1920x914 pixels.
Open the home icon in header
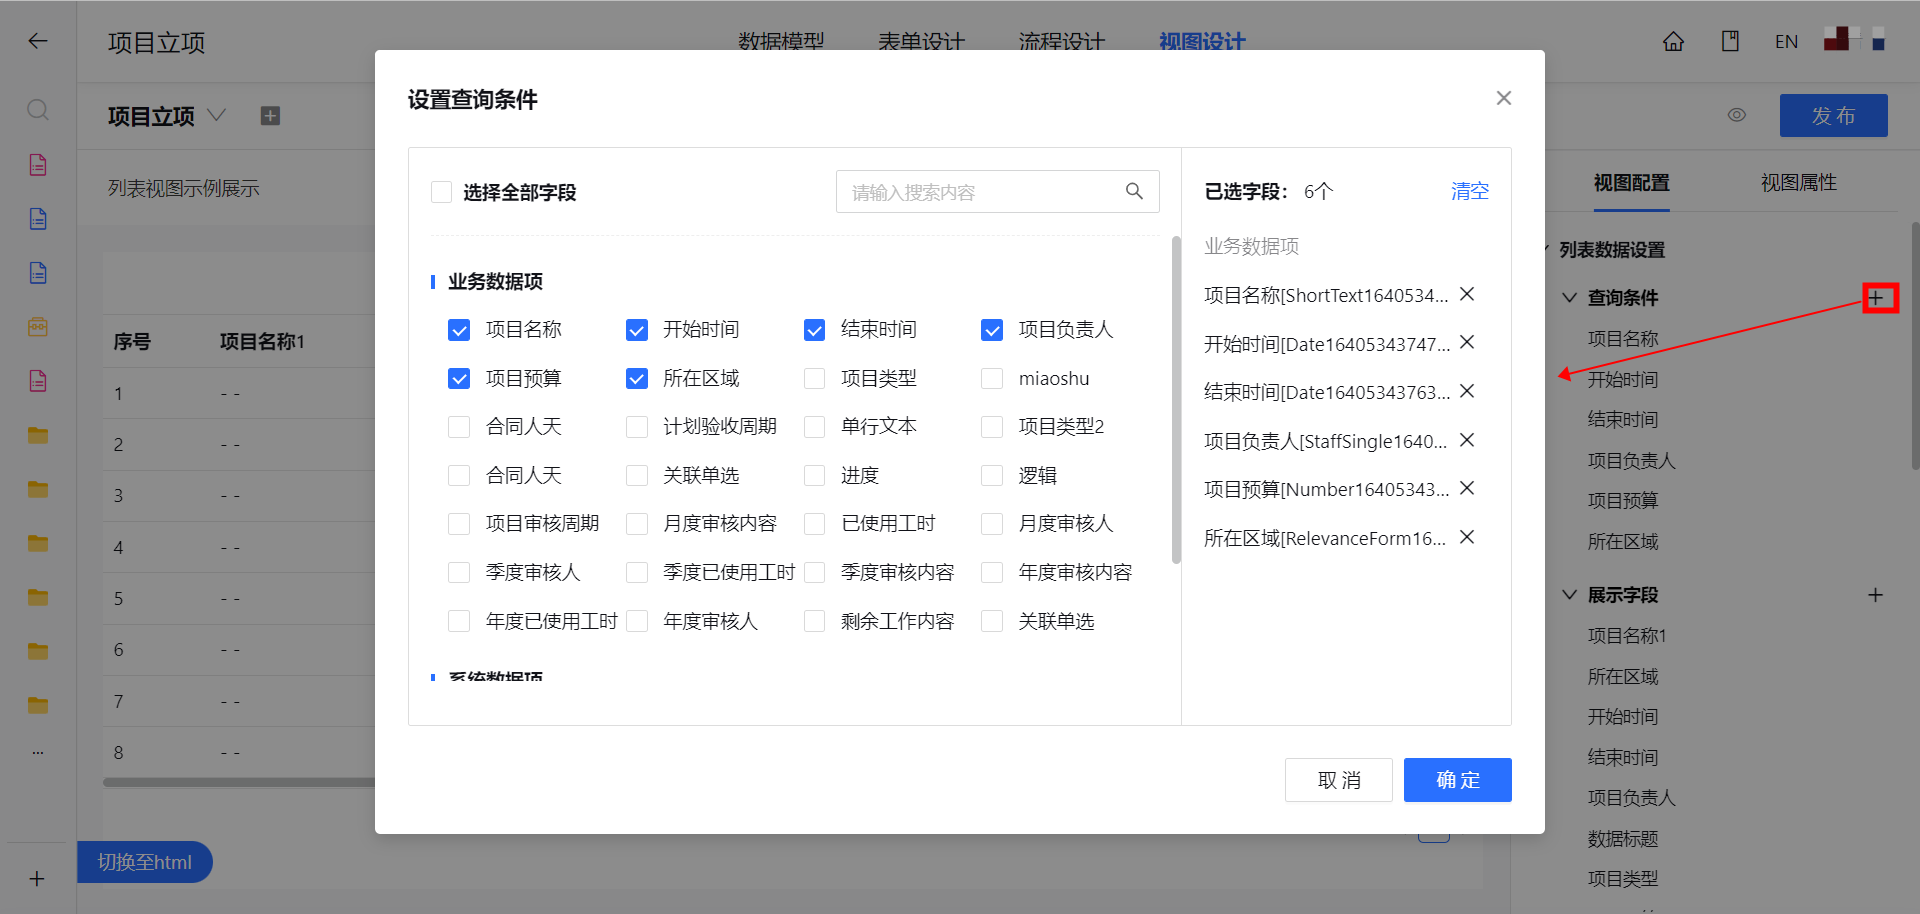pos(1673,41)
